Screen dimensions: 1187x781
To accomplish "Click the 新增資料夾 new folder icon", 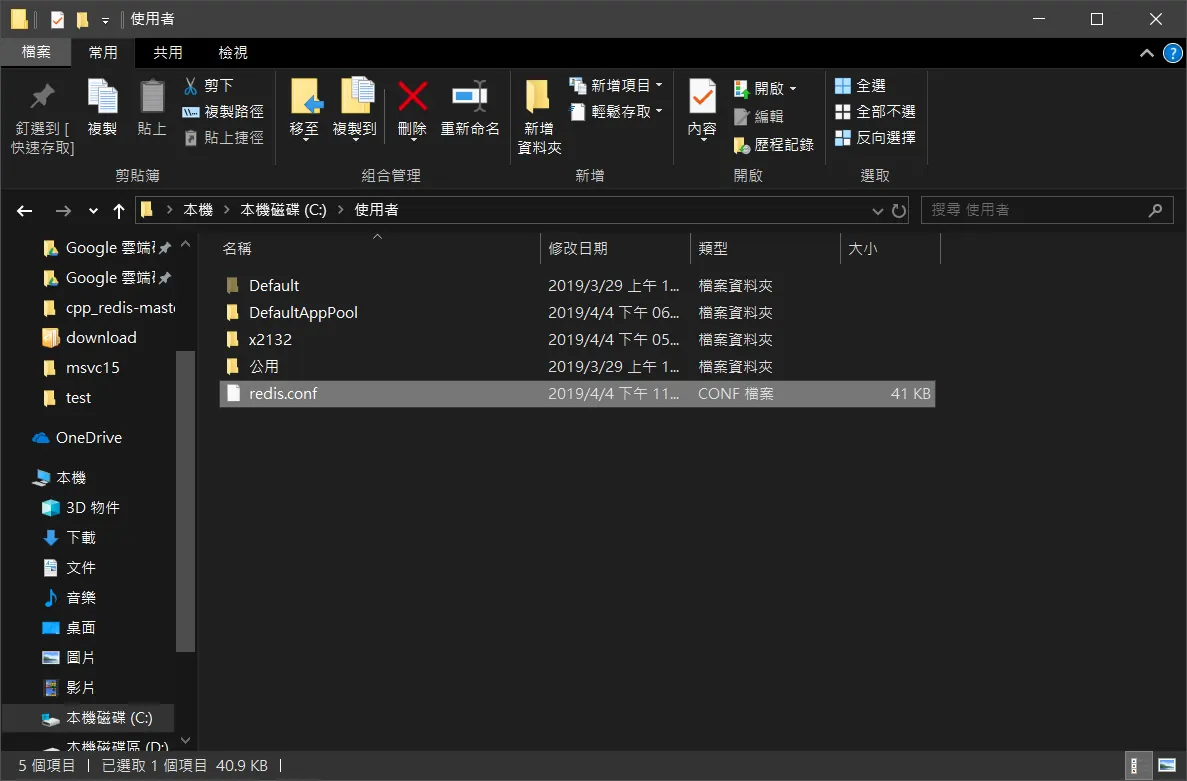I will tap(537, 96).
